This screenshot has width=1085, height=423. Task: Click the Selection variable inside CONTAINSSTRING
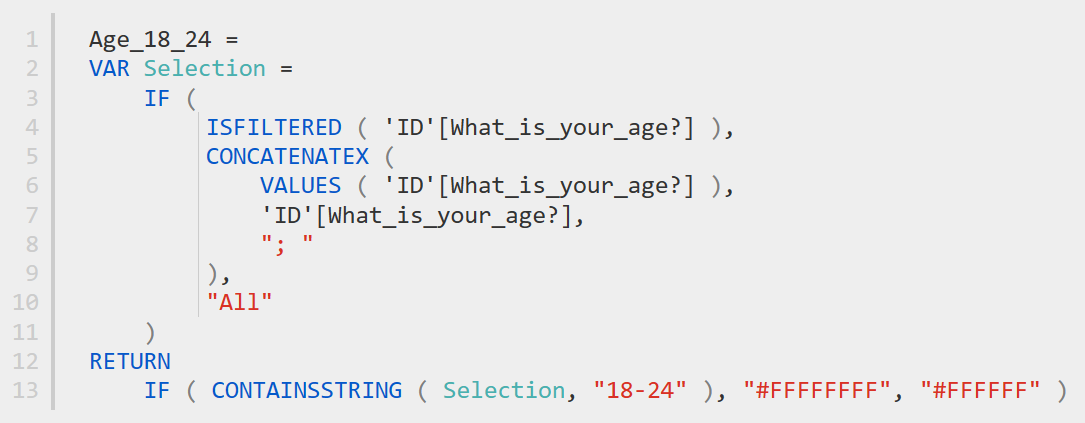(504, 390)
